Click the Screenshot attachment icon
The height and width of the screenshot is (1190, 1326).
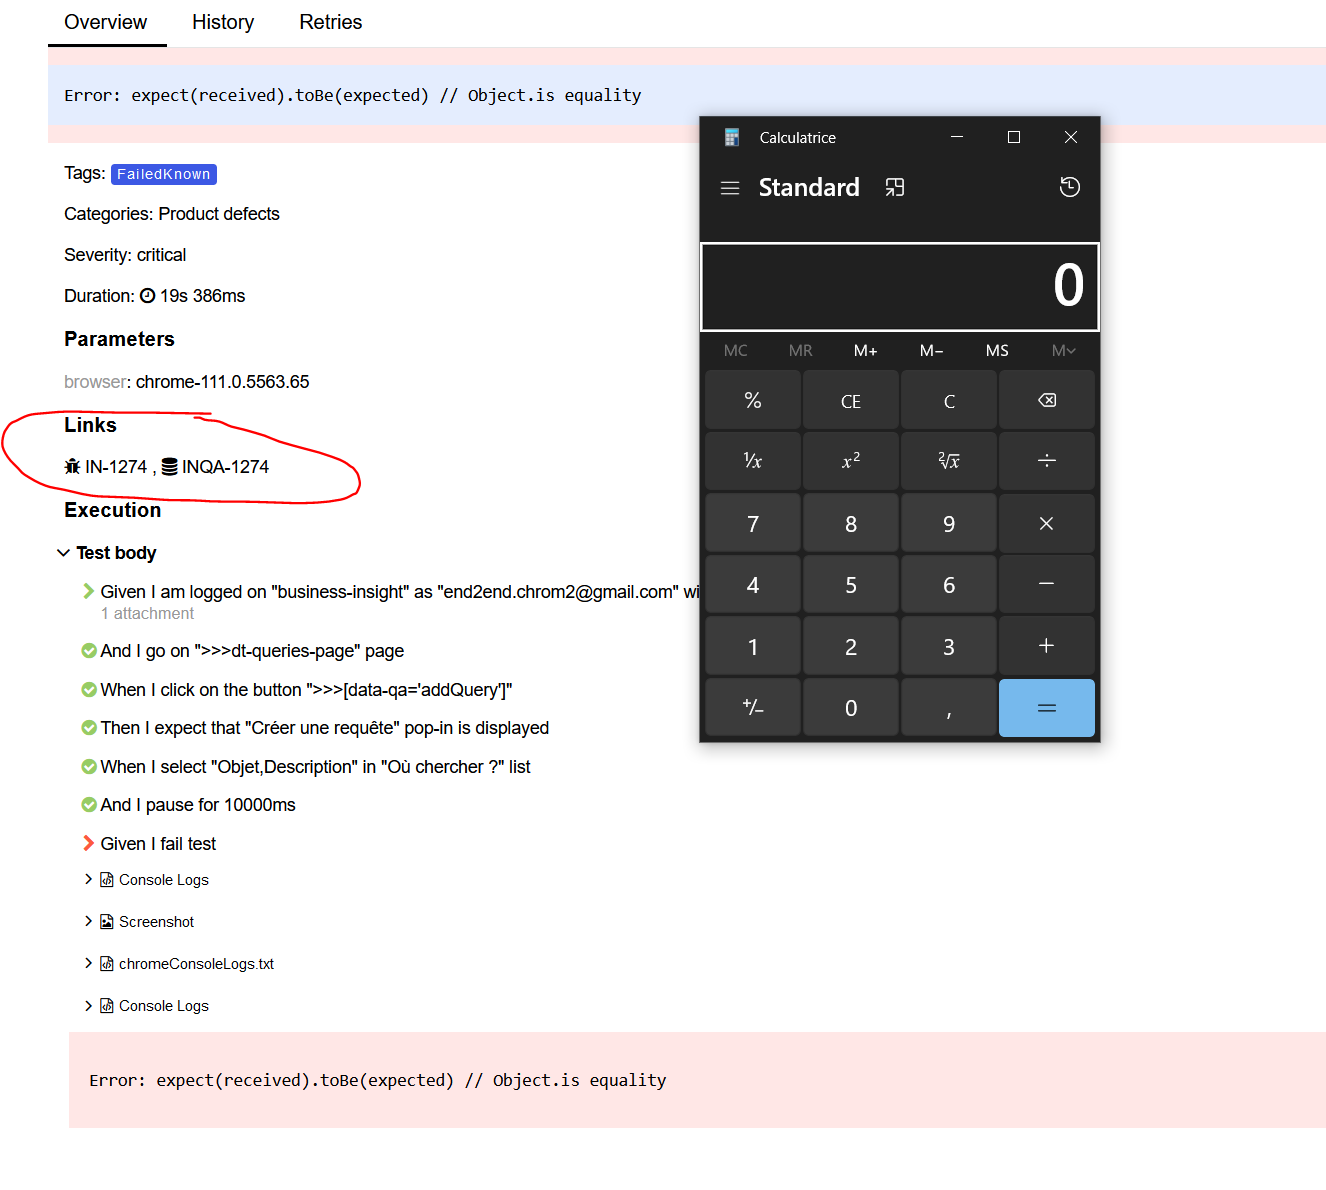click(106, 921)
